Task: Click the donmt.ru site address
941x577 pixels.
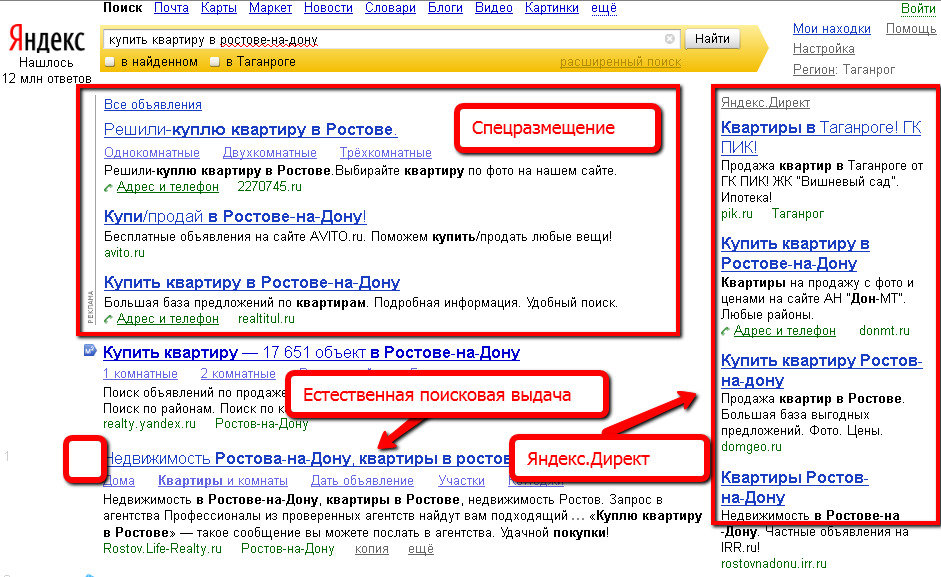Action: (x=884, y=331)
